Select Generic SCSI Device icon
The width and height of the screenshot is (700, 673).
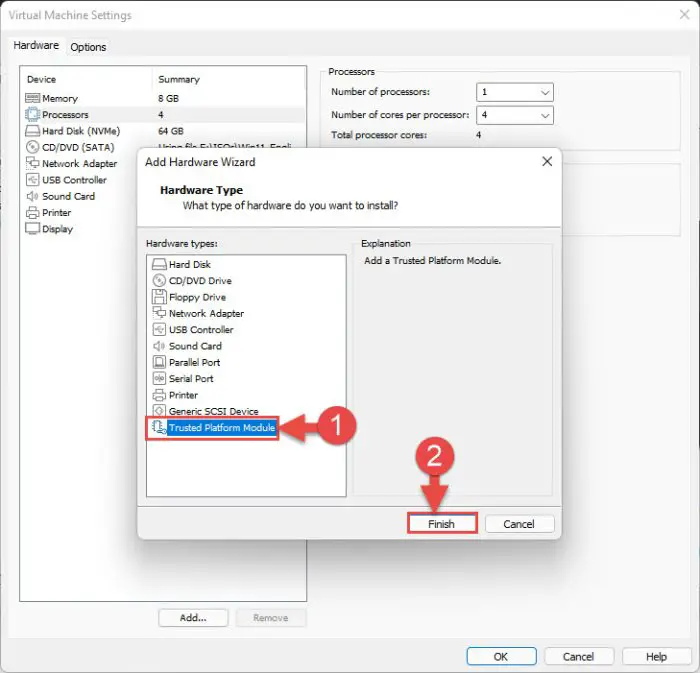[159, 411]
